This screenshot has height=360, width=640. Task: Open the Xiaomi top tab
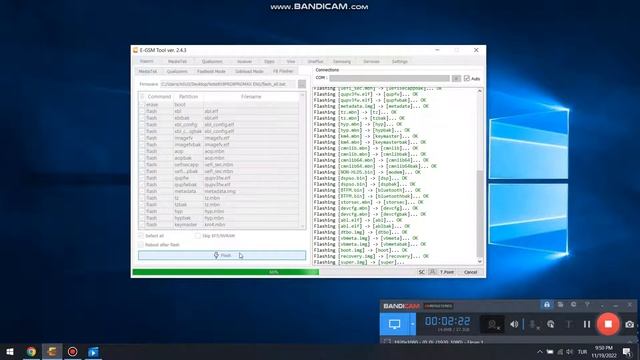[147, 62]
